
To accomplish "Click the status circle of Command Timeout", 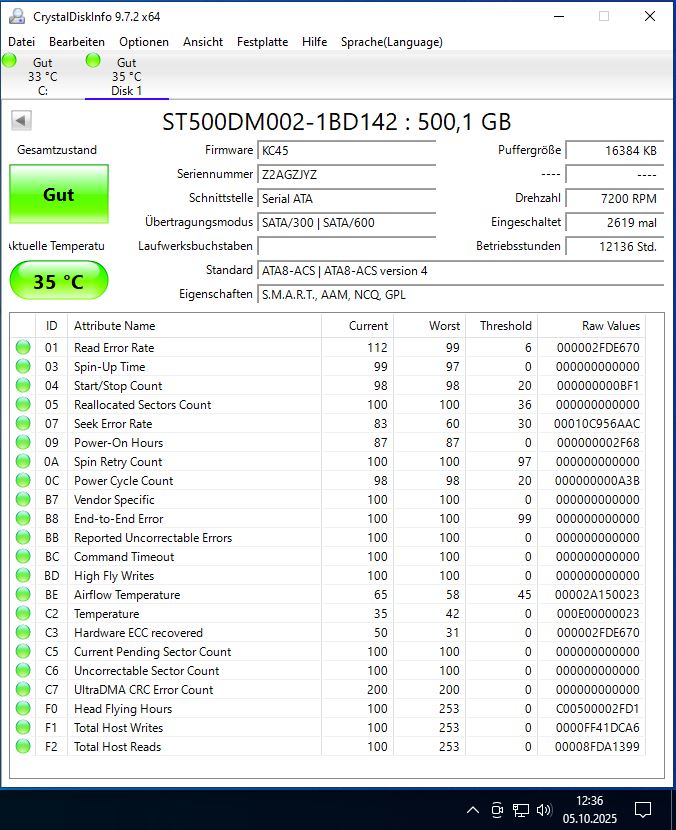I will coord(23,556).
